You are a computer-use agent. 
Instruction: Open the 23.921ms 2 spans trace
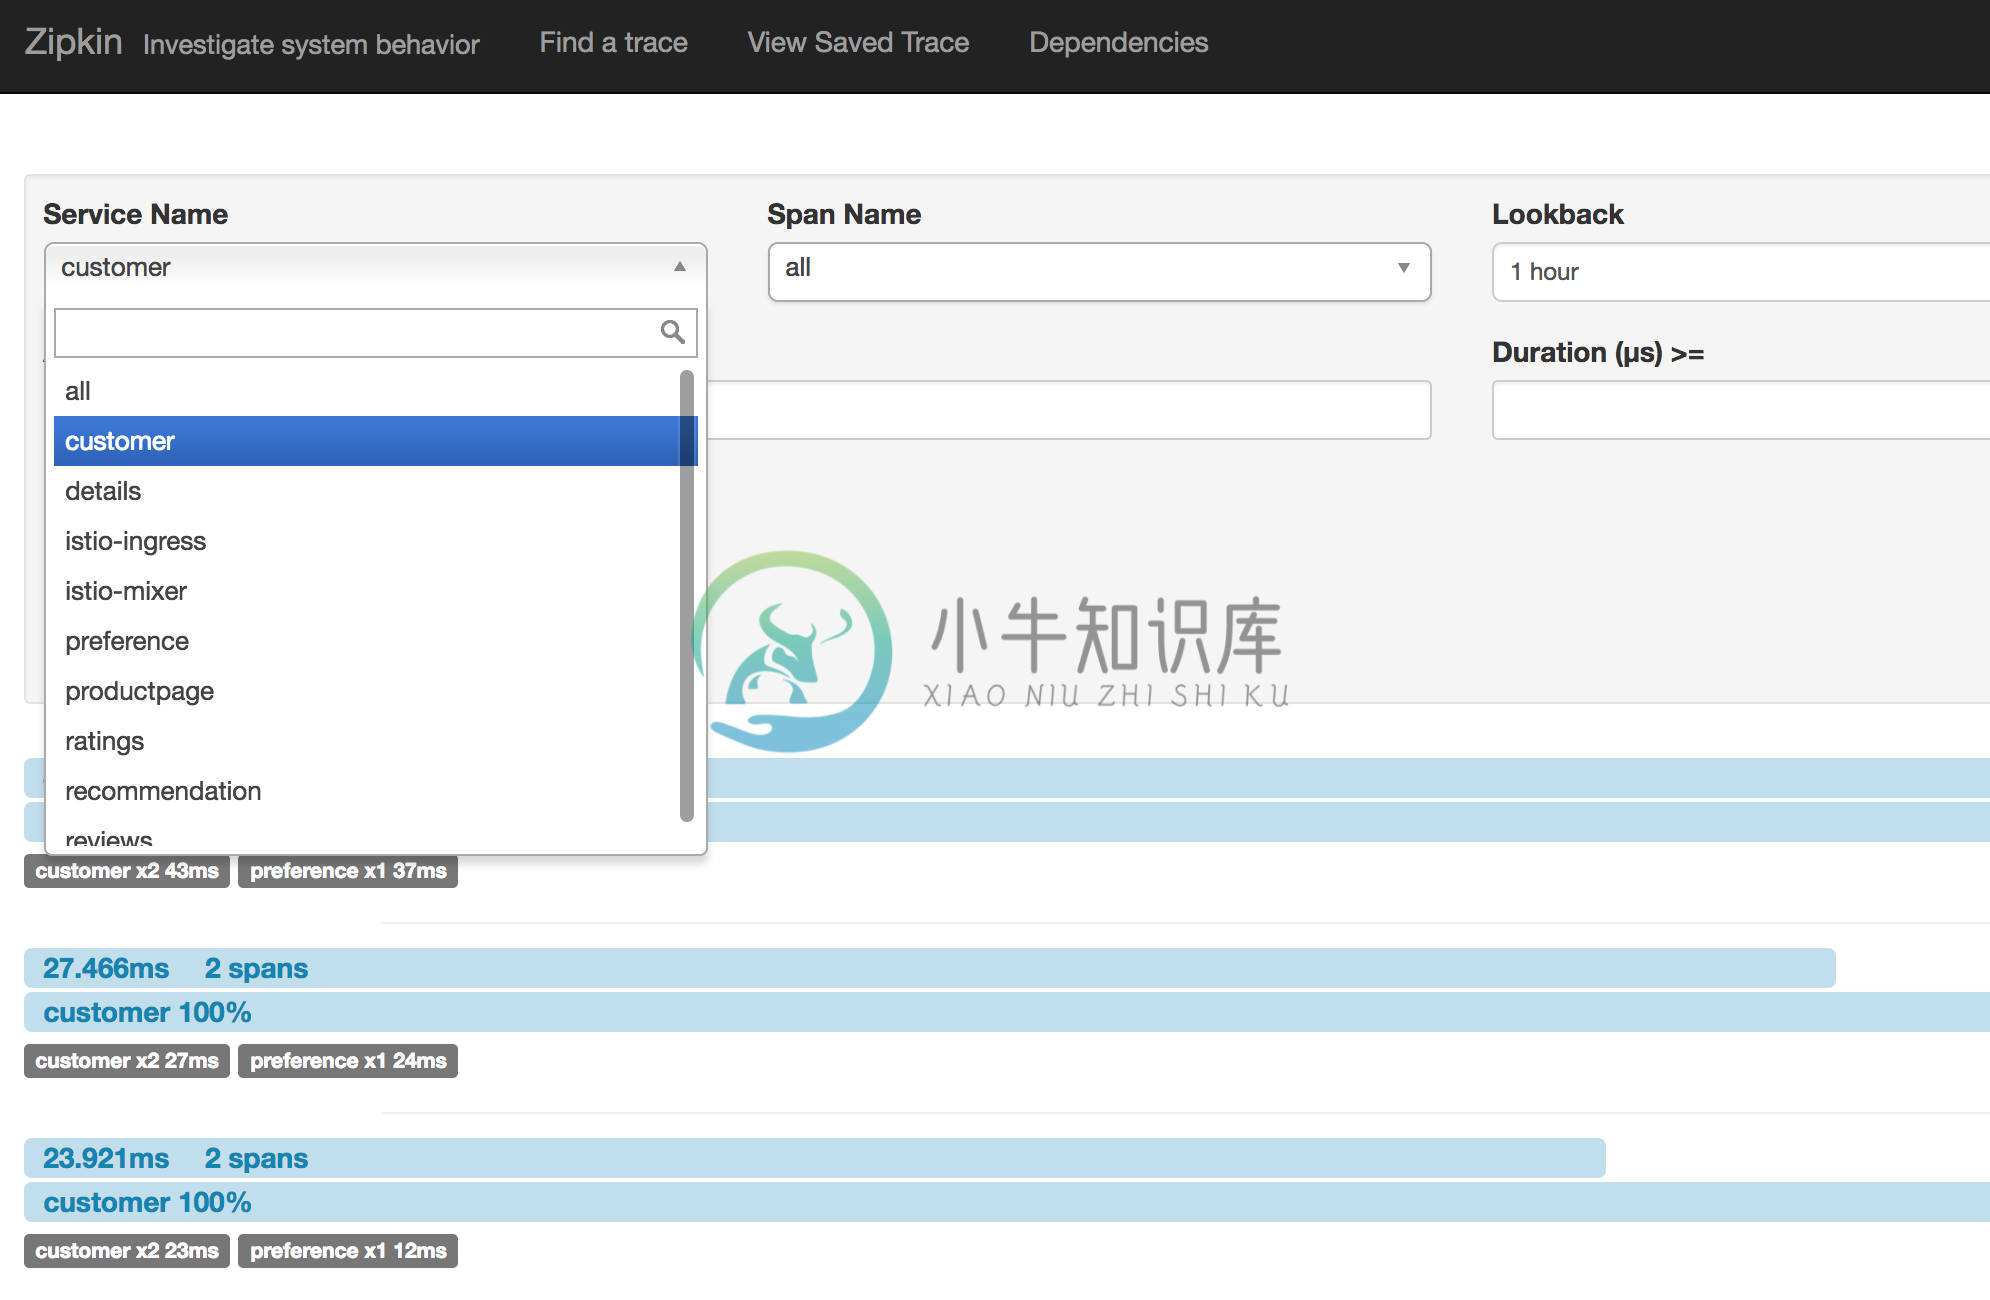815,1158
